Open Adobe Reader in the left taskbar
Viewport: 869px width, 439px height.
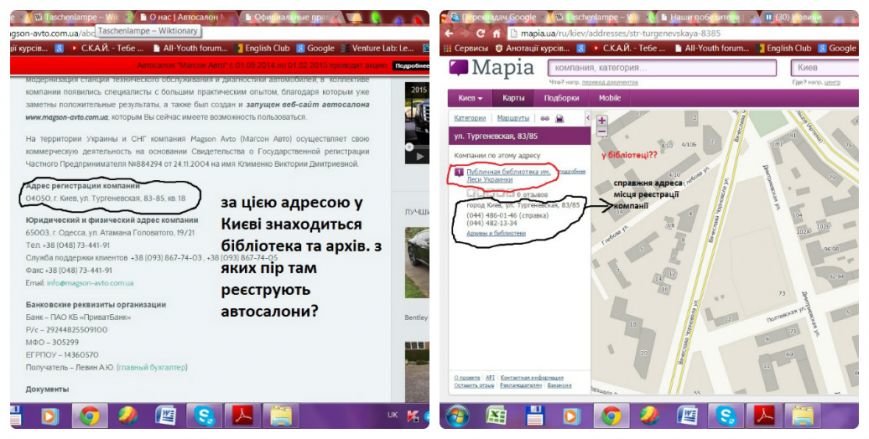[242, 415]
